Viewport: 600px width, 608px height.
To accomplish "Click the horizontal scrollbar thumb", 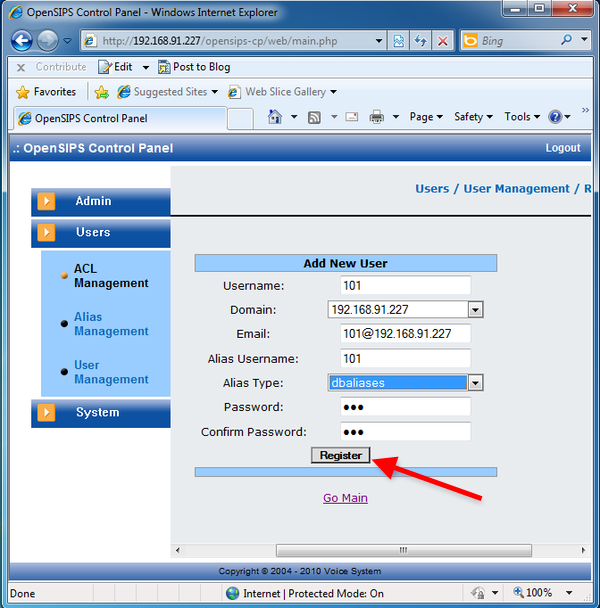I will [403, 550].
